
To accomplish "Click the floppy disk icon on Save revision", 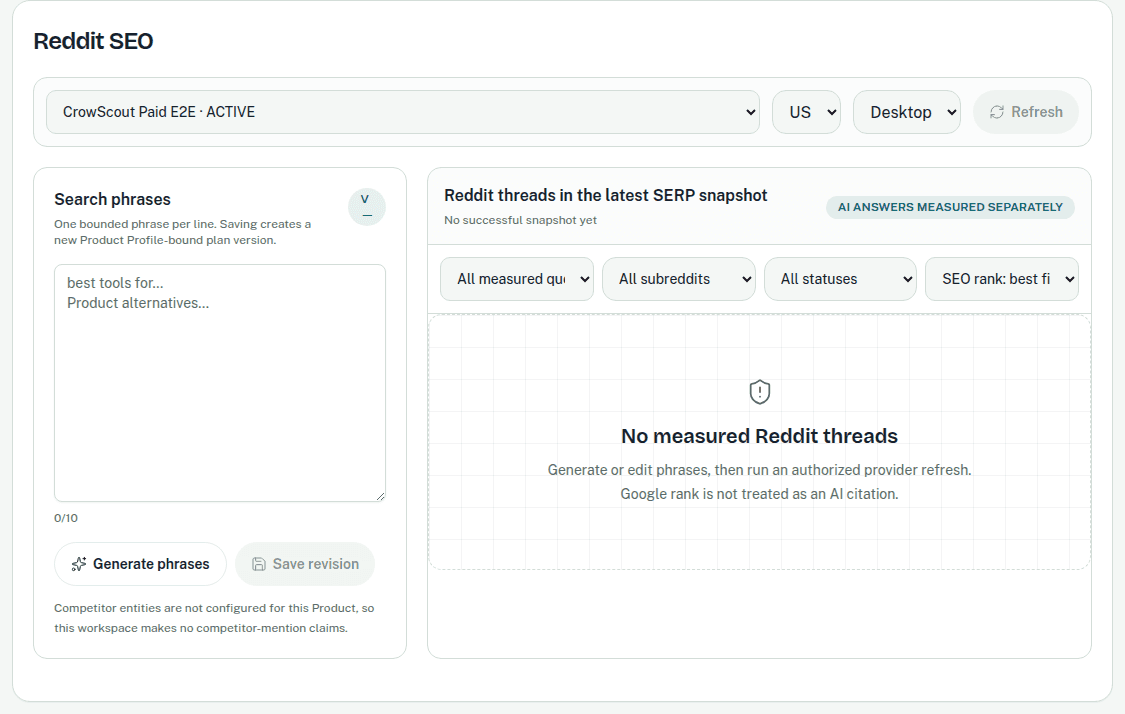I will [259, 564].
